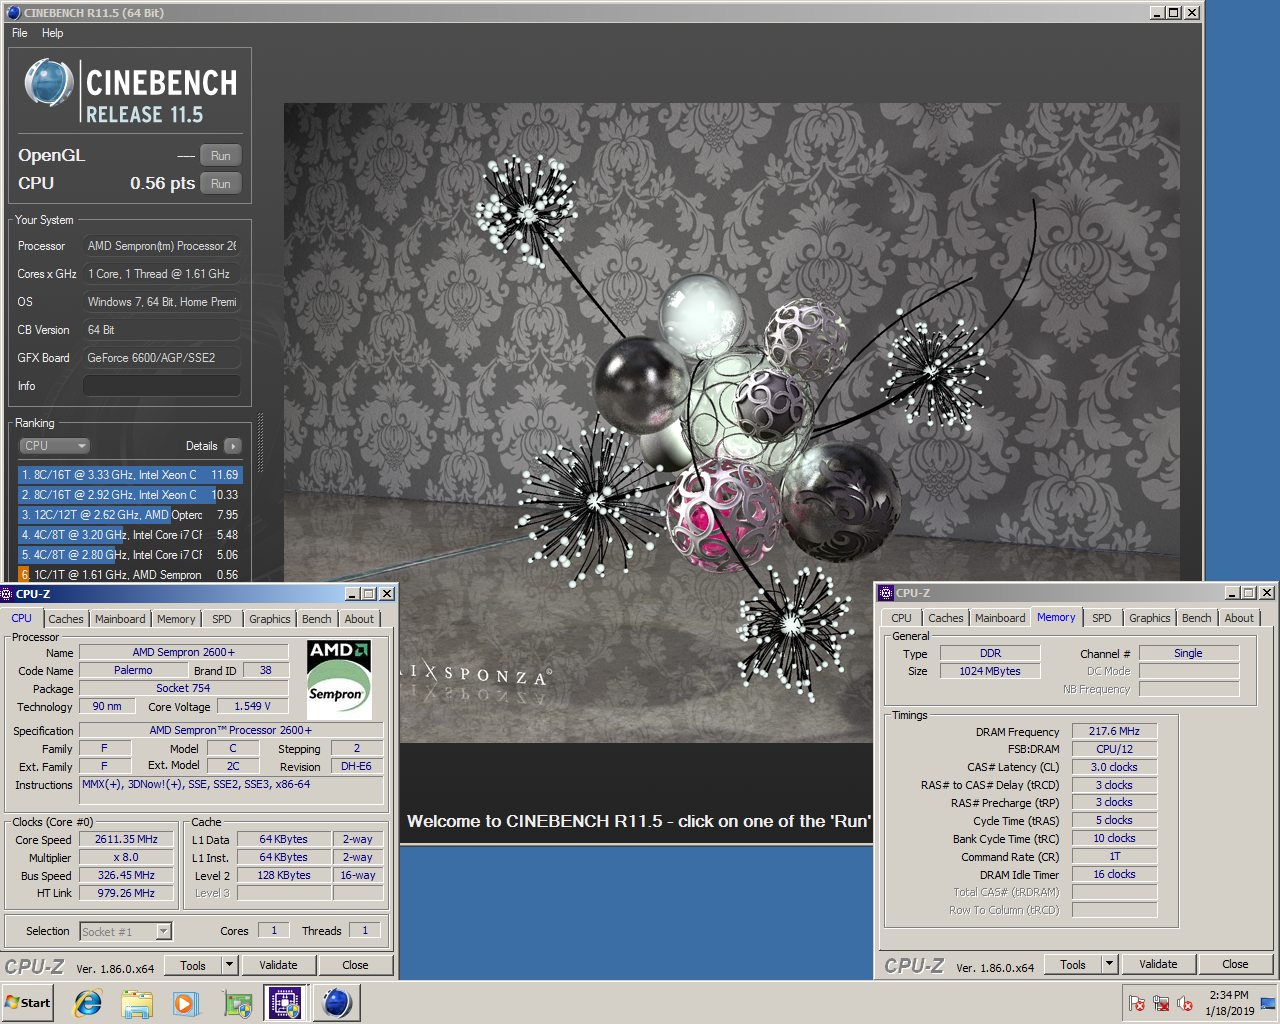Viewport: 1280px width, 1024px height.
Task: Switch to Memory tab in left CPU-Z window
Action: point(176,619)
